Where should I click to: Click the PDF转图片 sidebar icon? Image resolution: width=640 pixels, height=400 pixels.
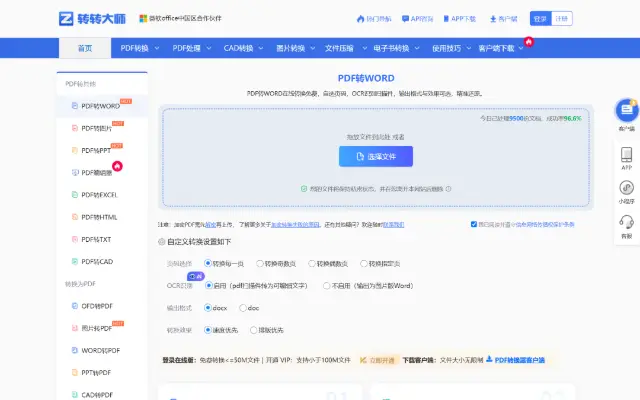[75, 128]
